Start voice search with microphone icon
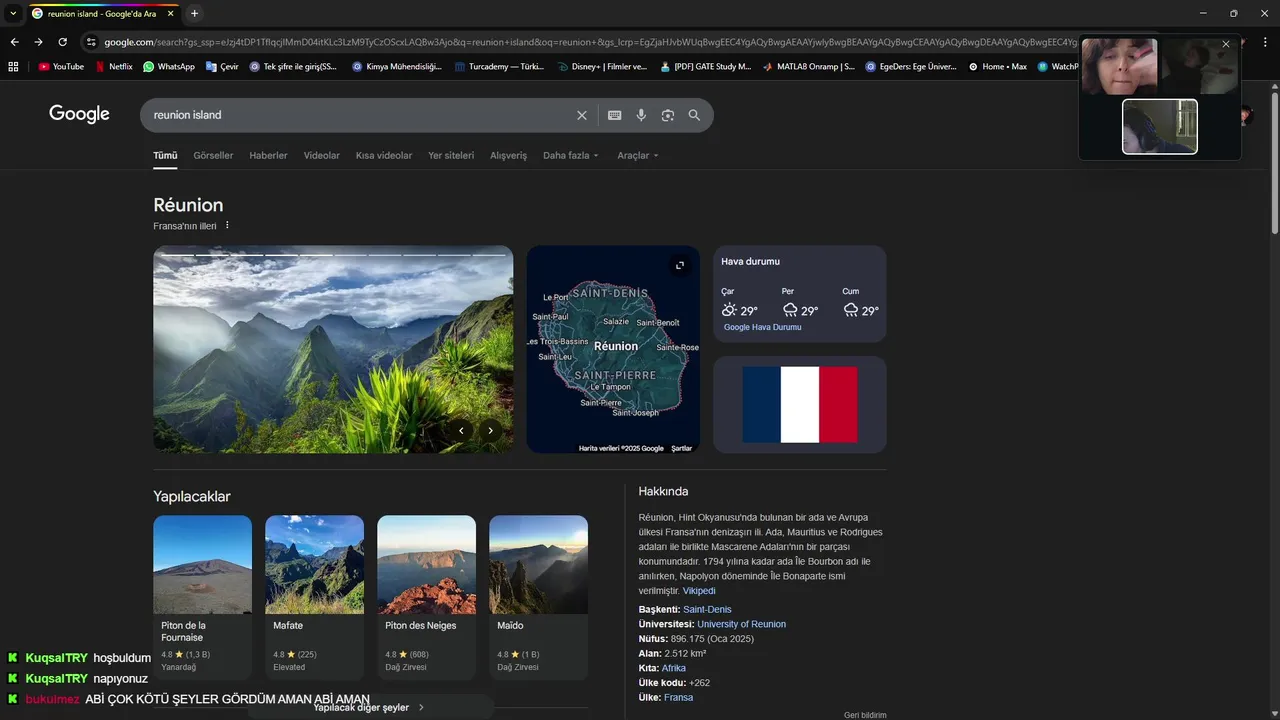1280x720 pixels. coord(641,115)
